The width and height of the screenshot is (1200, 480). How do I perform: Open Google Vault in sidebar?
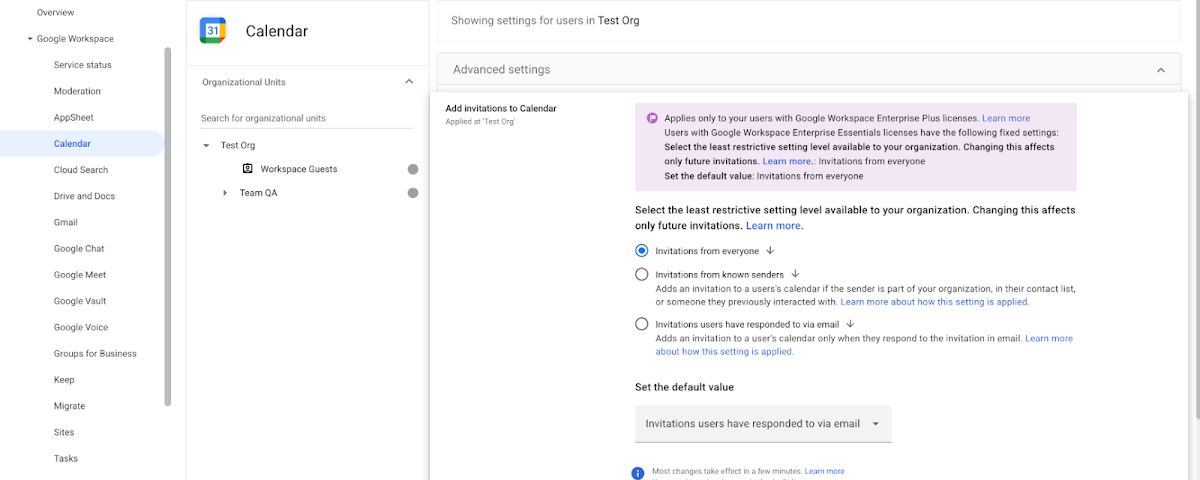tap(80, 301)
